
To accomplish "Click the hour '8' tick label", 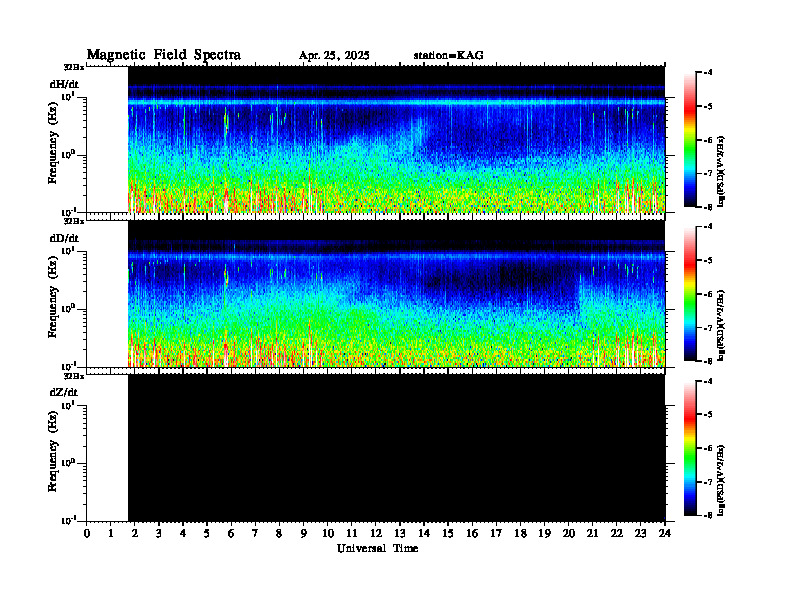I will (279, 534).
